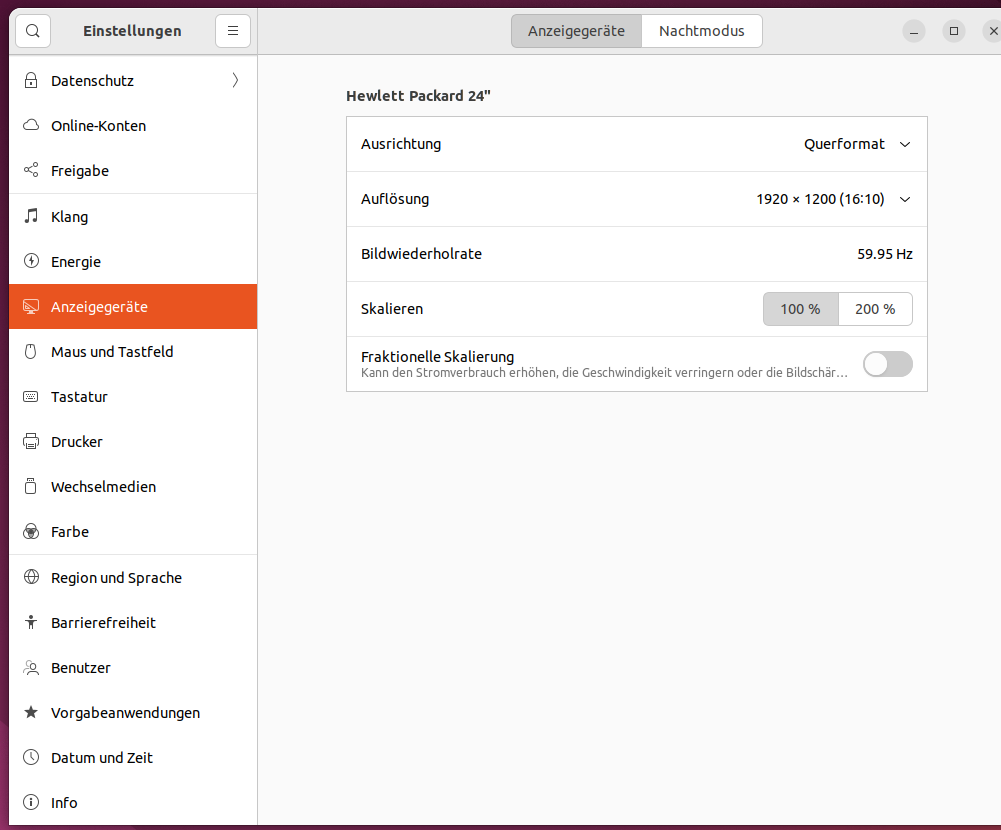Image resolution: width=1001 pixels, height=830 pixels.
Task: Go to Tastatur settings
Action: click(133, 396)
